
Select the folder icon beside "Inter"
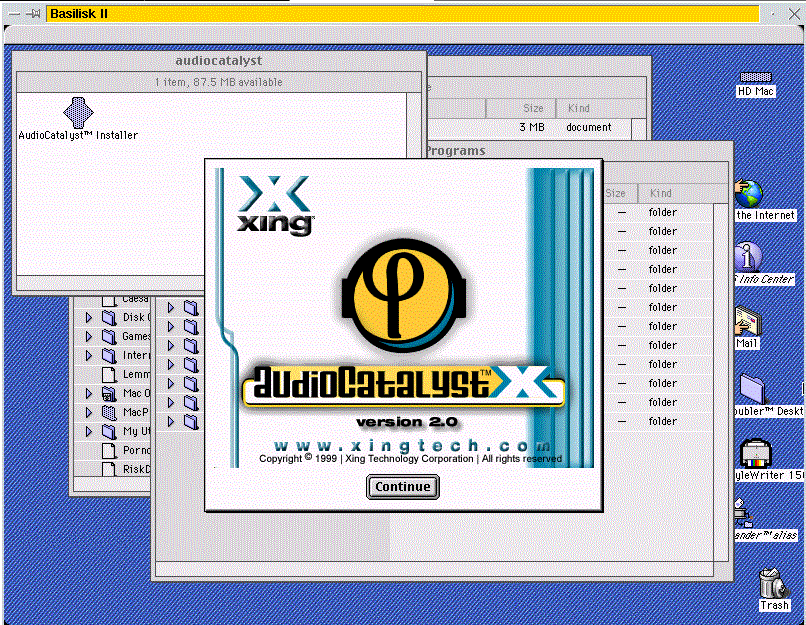pyautogui.click(x=109, y=356)
